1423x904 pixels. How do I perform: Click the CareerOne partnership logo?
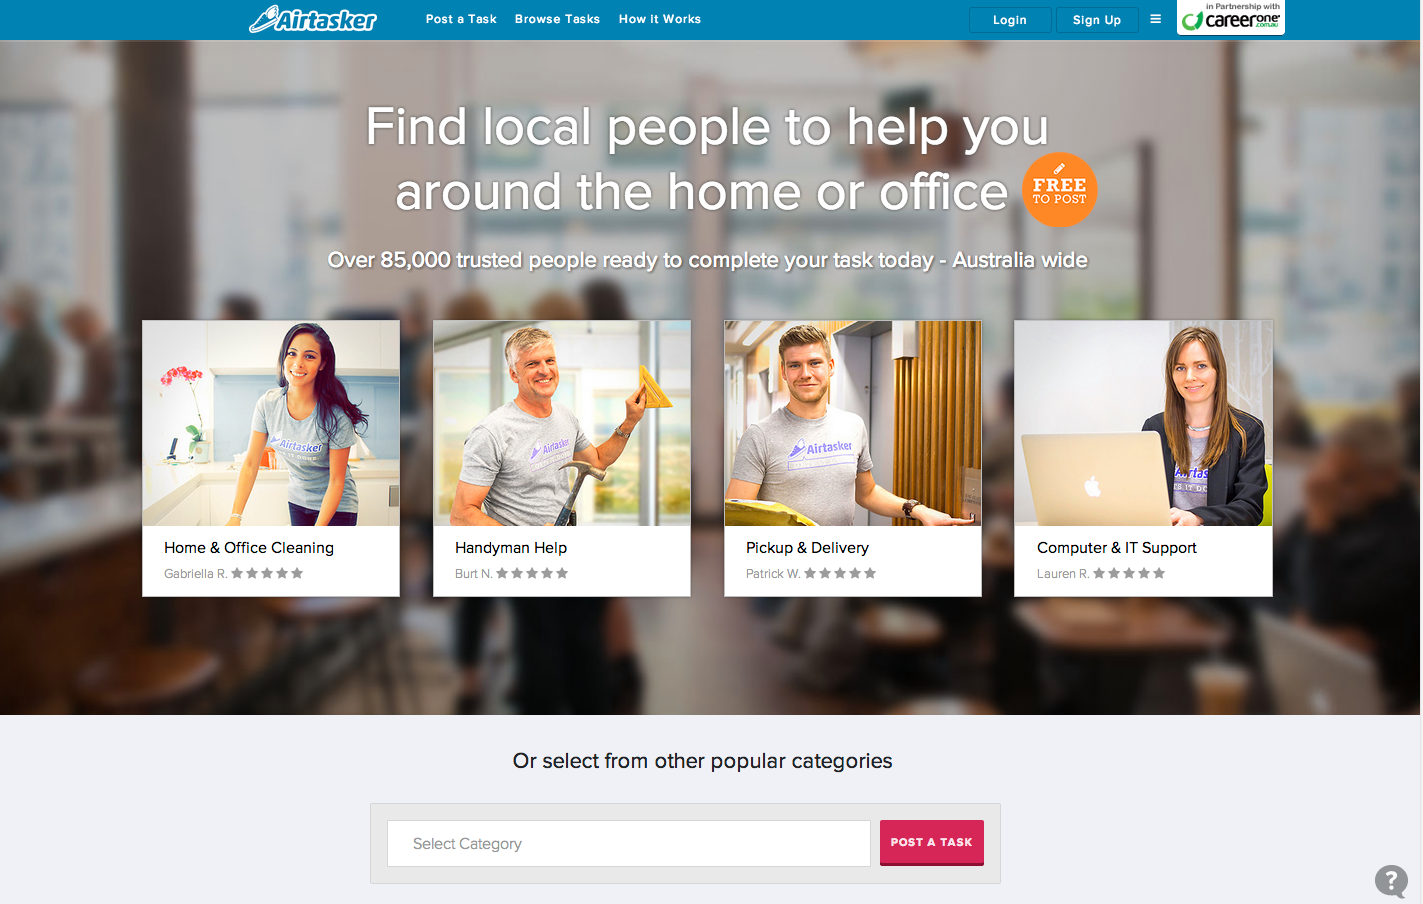1231,17
